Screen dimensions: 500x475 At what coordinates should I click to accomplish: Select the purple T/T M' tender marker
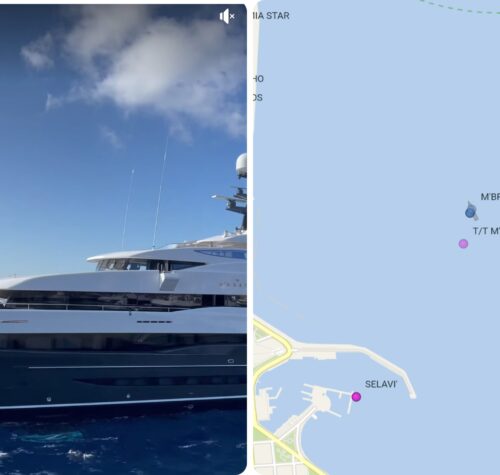(x=463, y=244)
